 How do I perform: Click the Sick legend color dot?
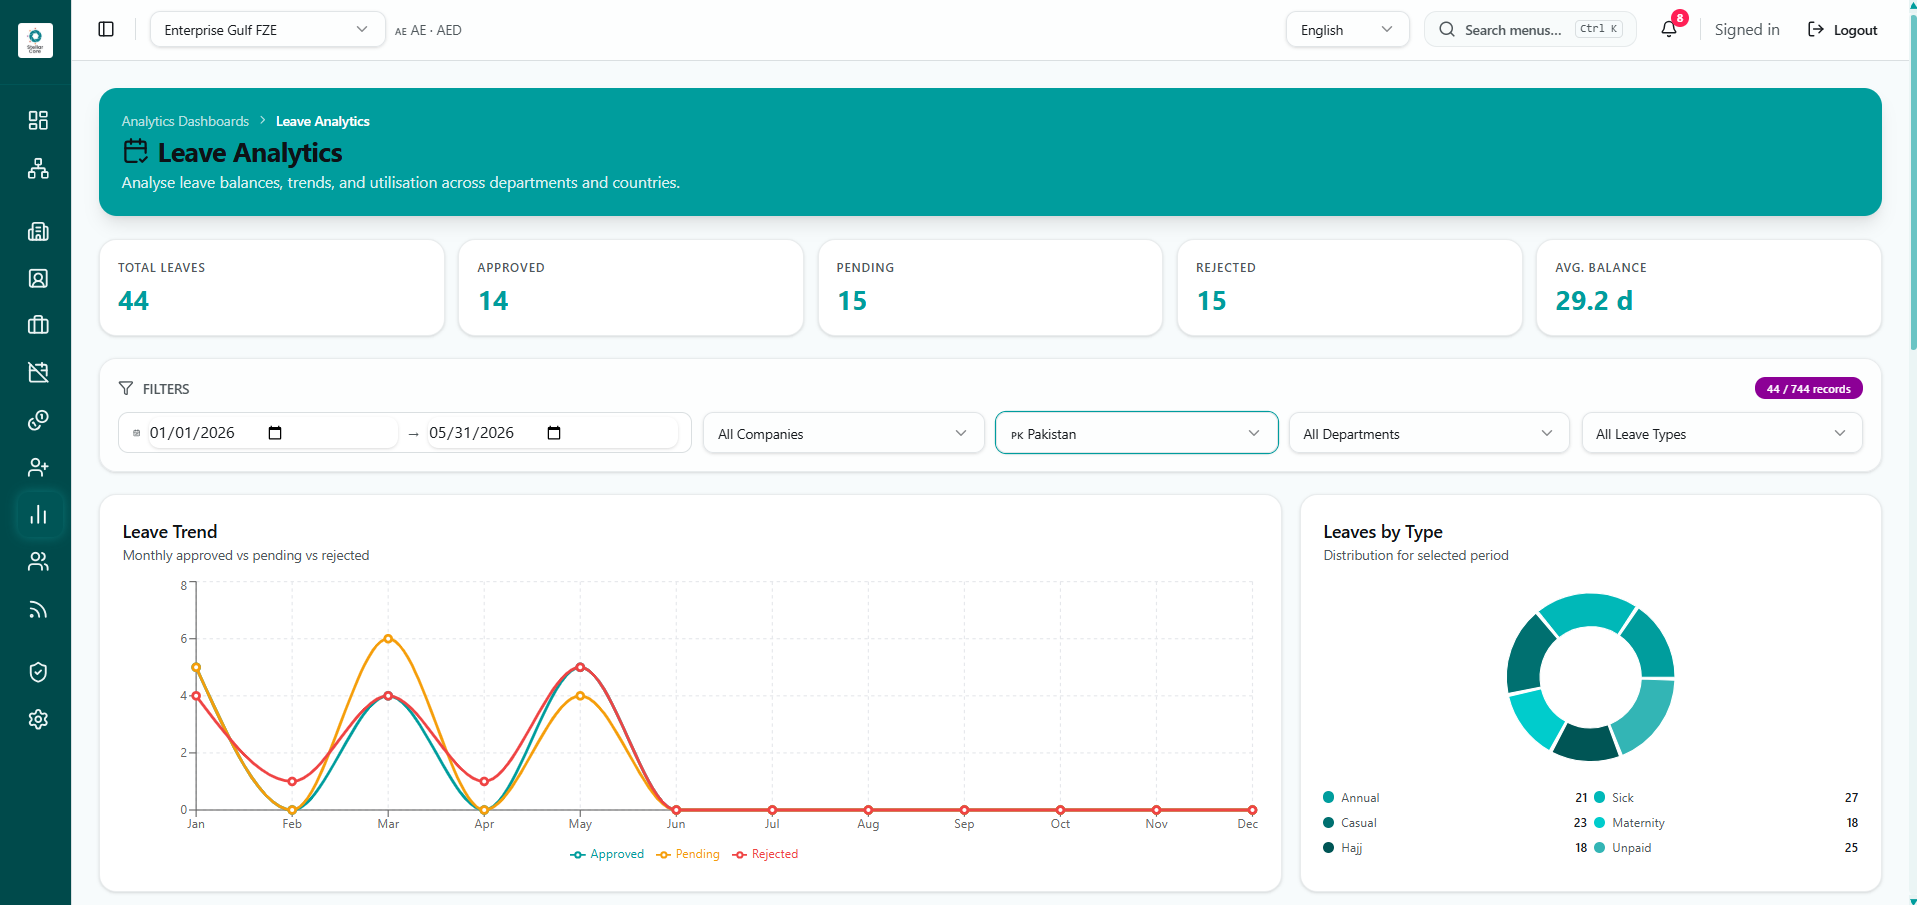1600,797
